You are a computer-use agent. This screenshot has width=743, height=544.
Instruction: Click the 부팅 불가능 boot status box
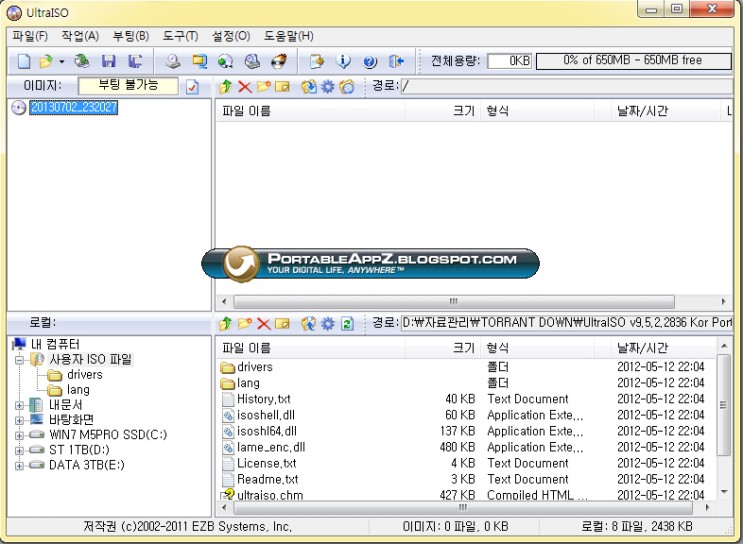pyautogui.click(x=128, y=86)
